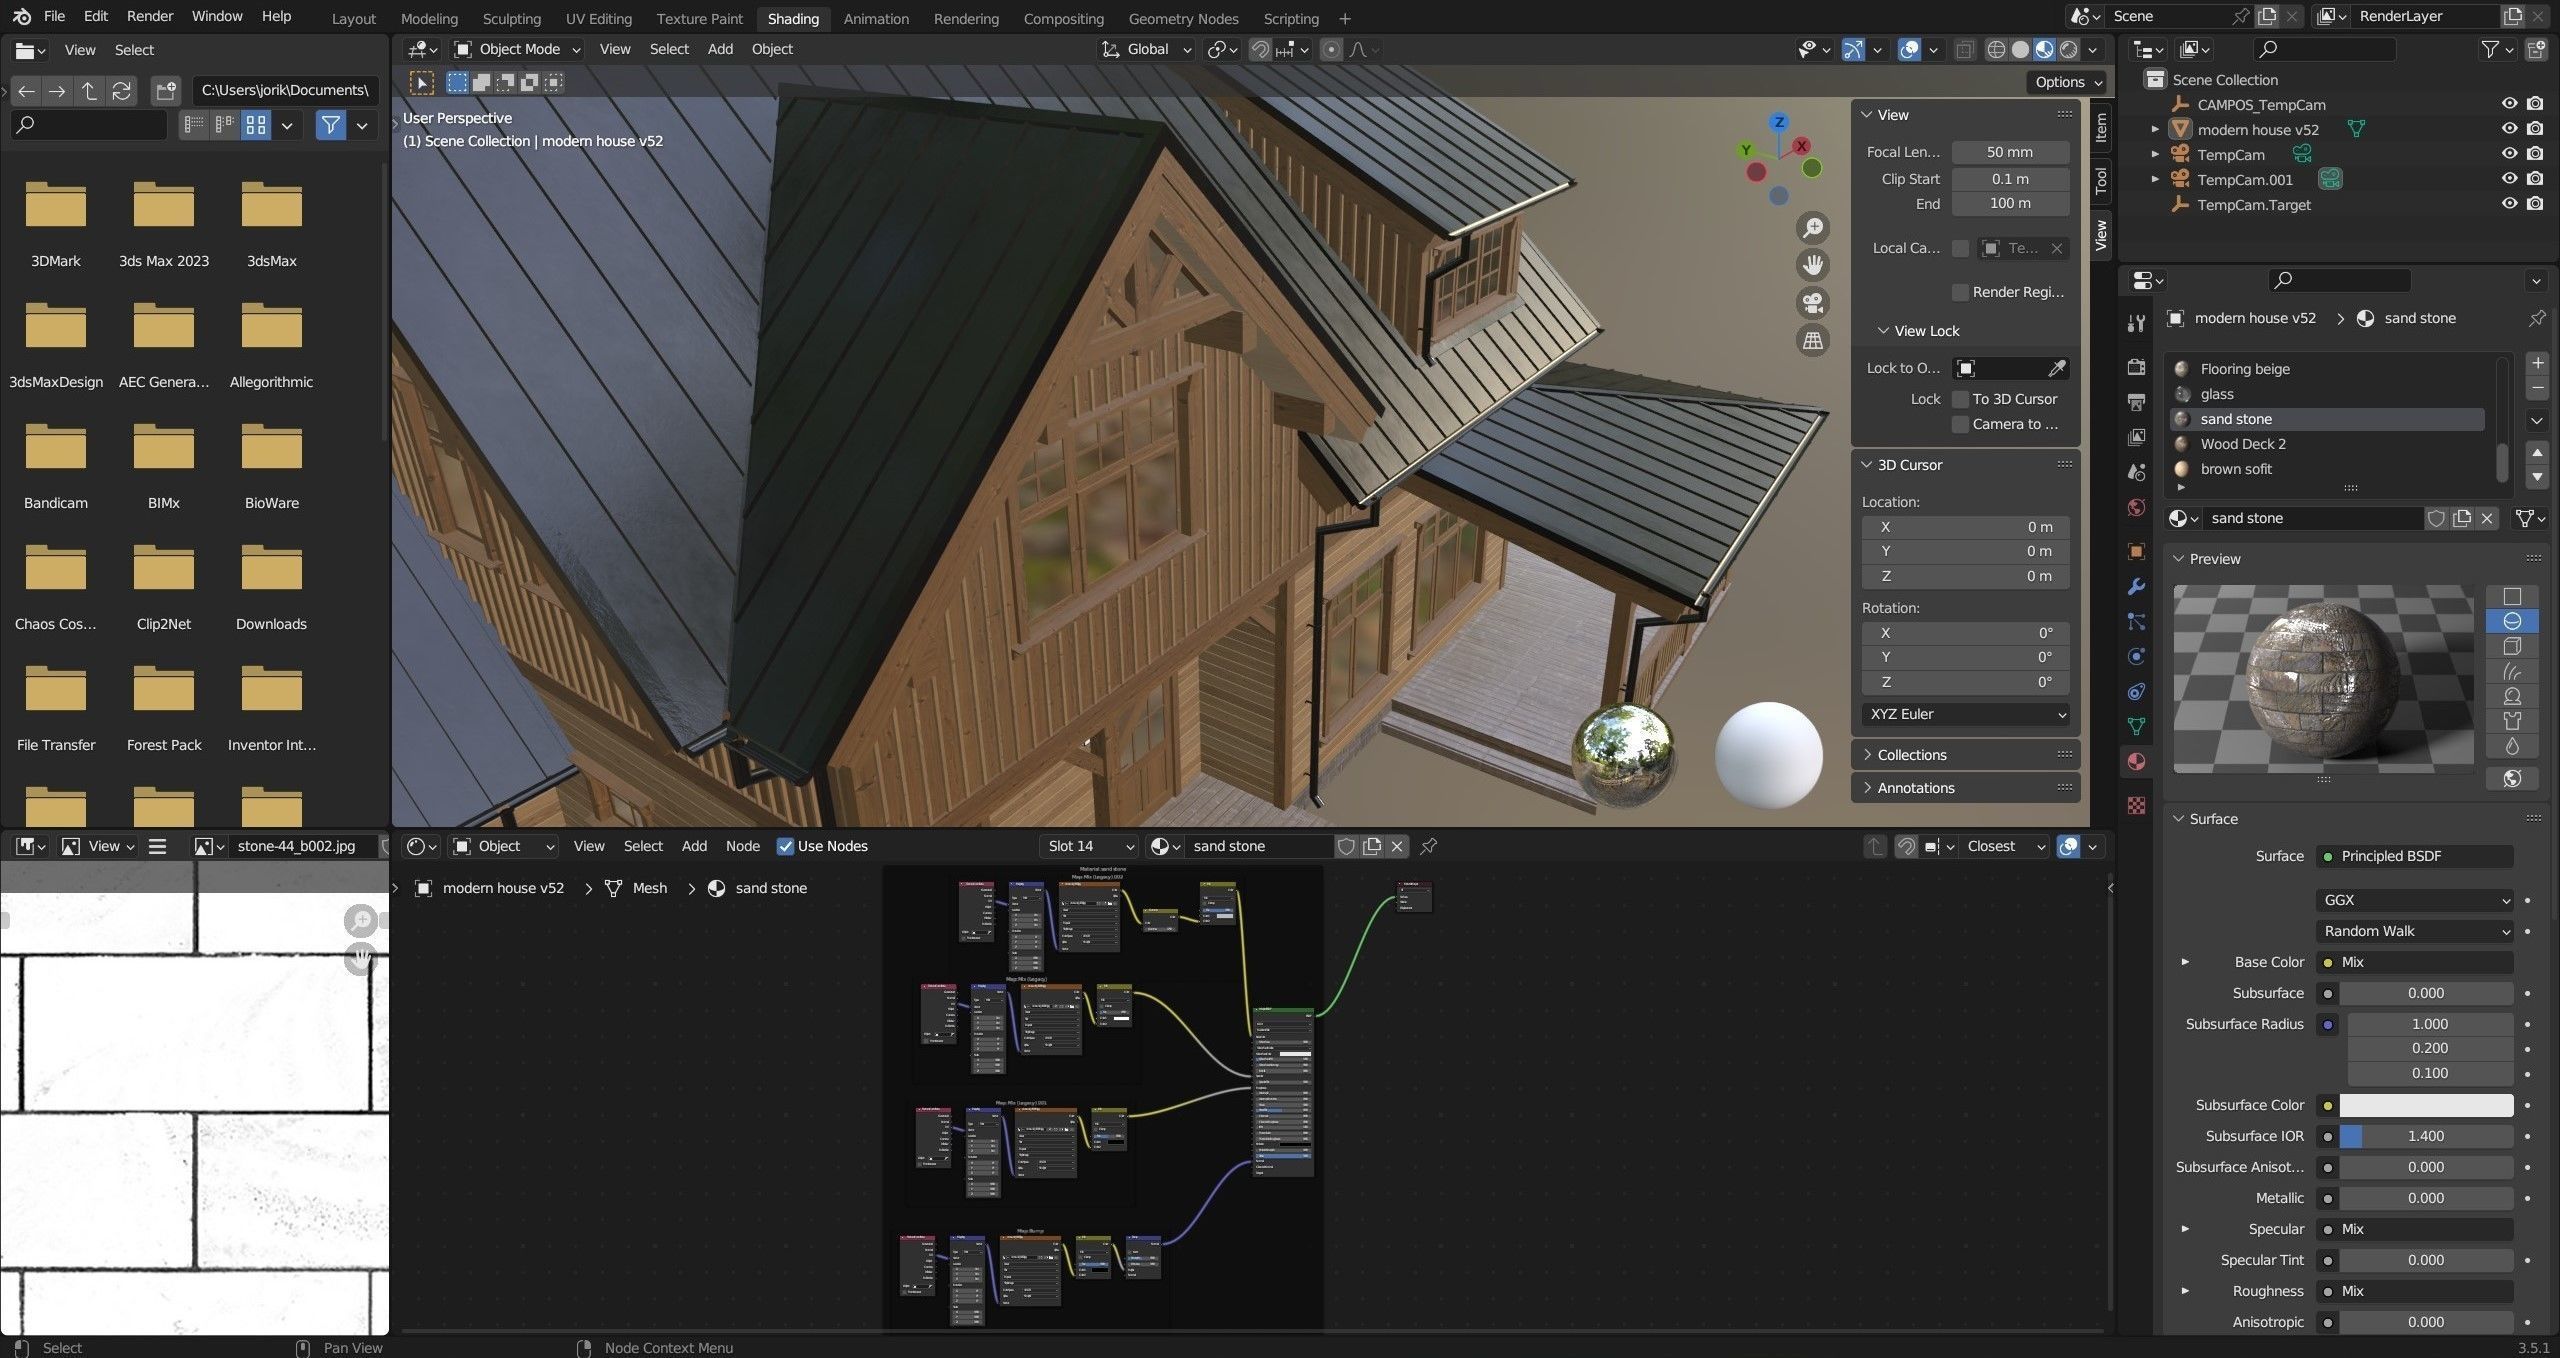Select thumbnail display mode in file browser
Screen dimensions: 2560x1358
[x=256, y=125]
